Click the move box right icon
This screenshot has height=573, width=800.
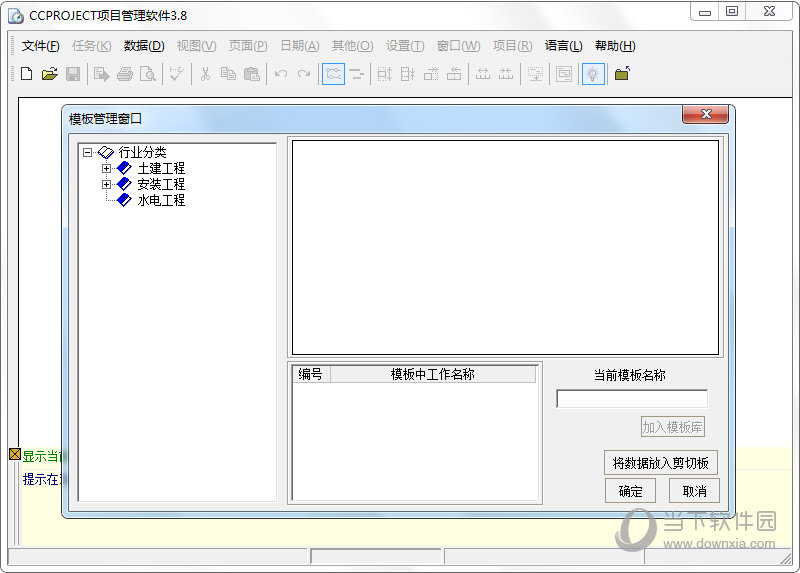pyautogui.click(x=431, y=74)
